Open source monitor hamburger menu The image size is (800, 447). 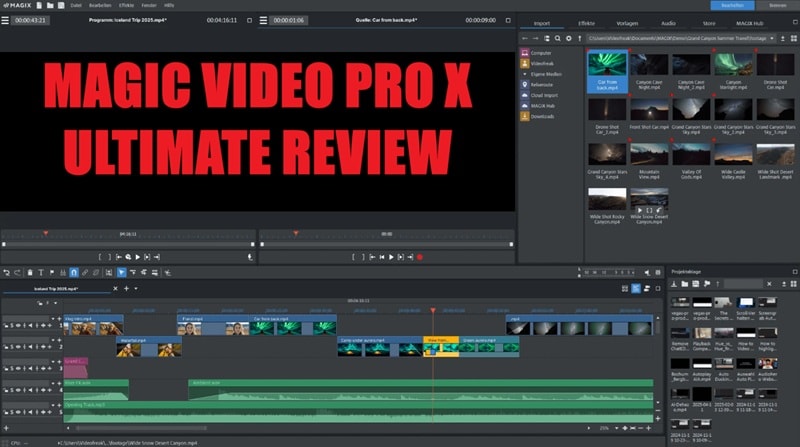pos(263,20)
